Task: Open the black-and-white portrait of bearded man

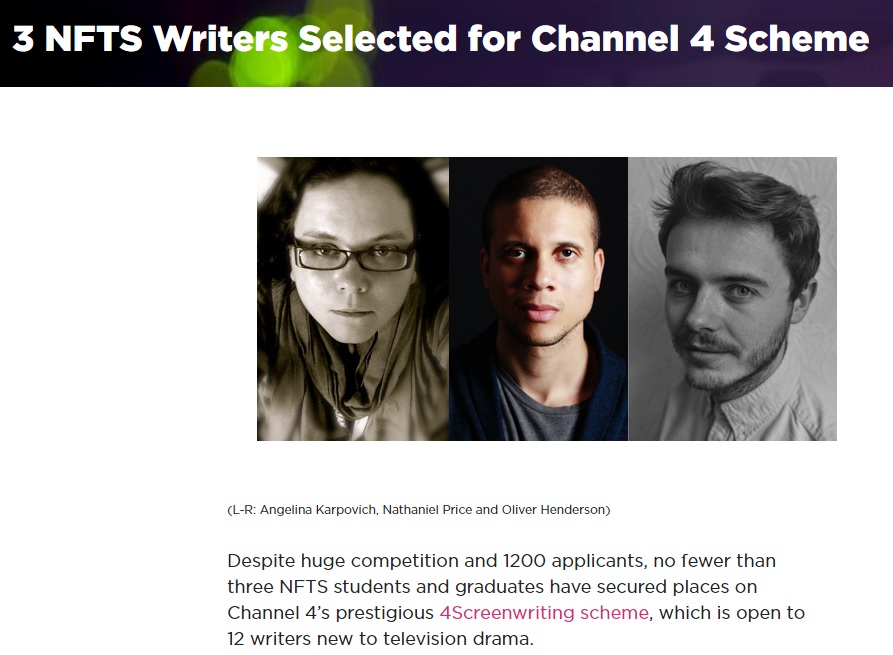Action: [732, 298]
